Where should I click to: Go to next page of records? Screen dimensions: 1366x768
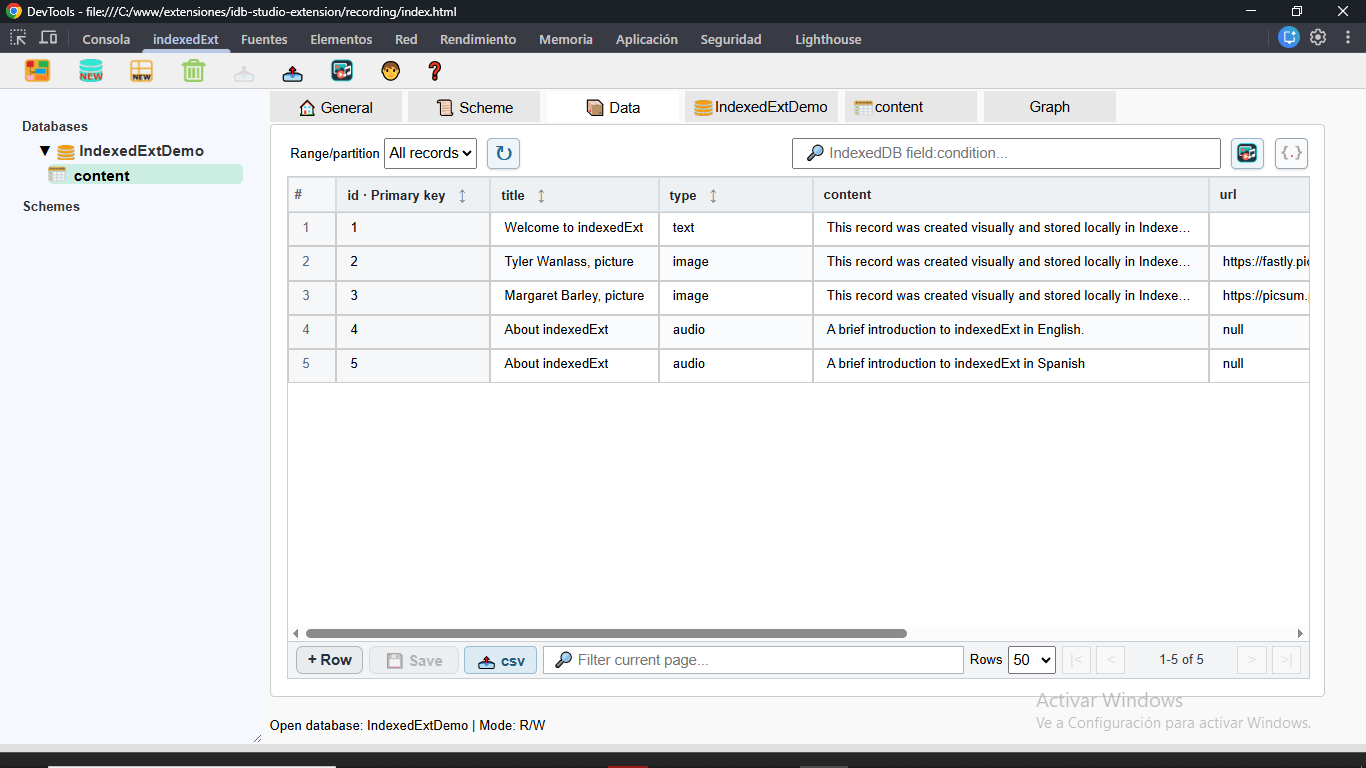point(1252,660)
